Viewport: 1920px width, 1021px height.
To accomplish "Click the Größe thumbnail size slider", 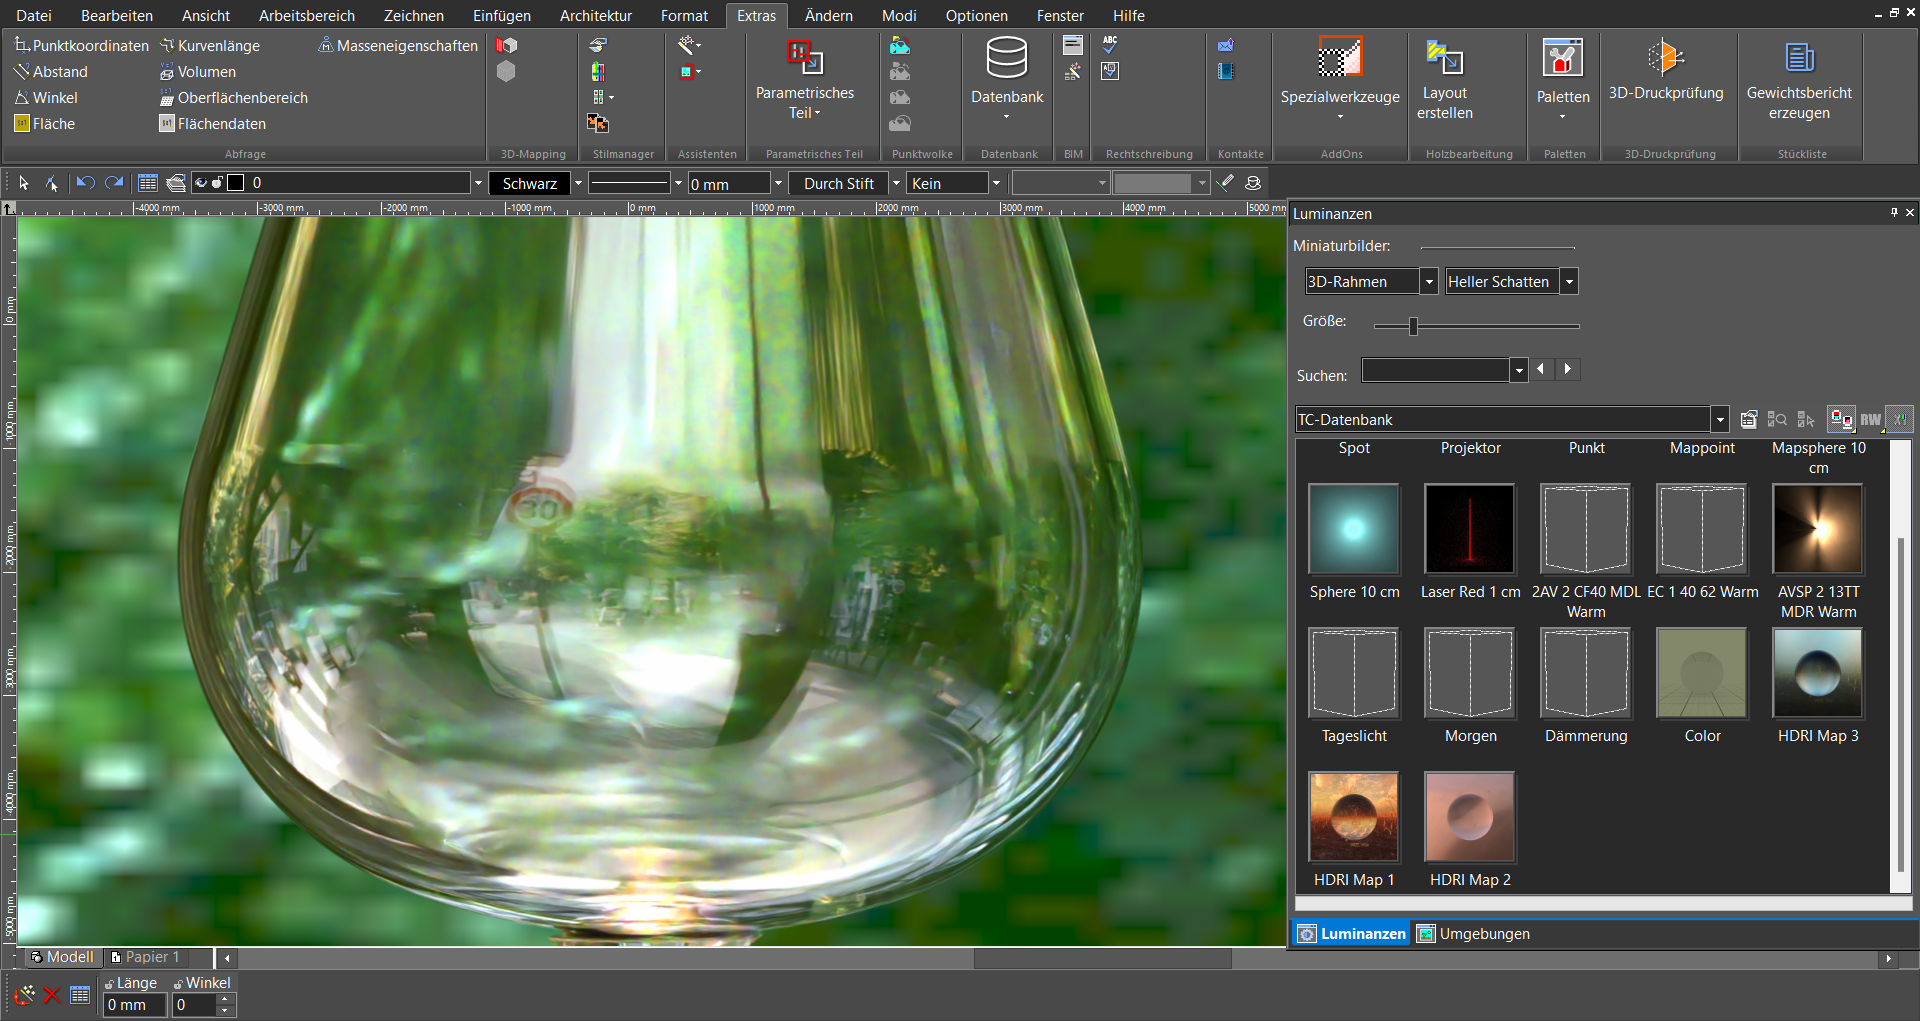I will (1476, 326).
